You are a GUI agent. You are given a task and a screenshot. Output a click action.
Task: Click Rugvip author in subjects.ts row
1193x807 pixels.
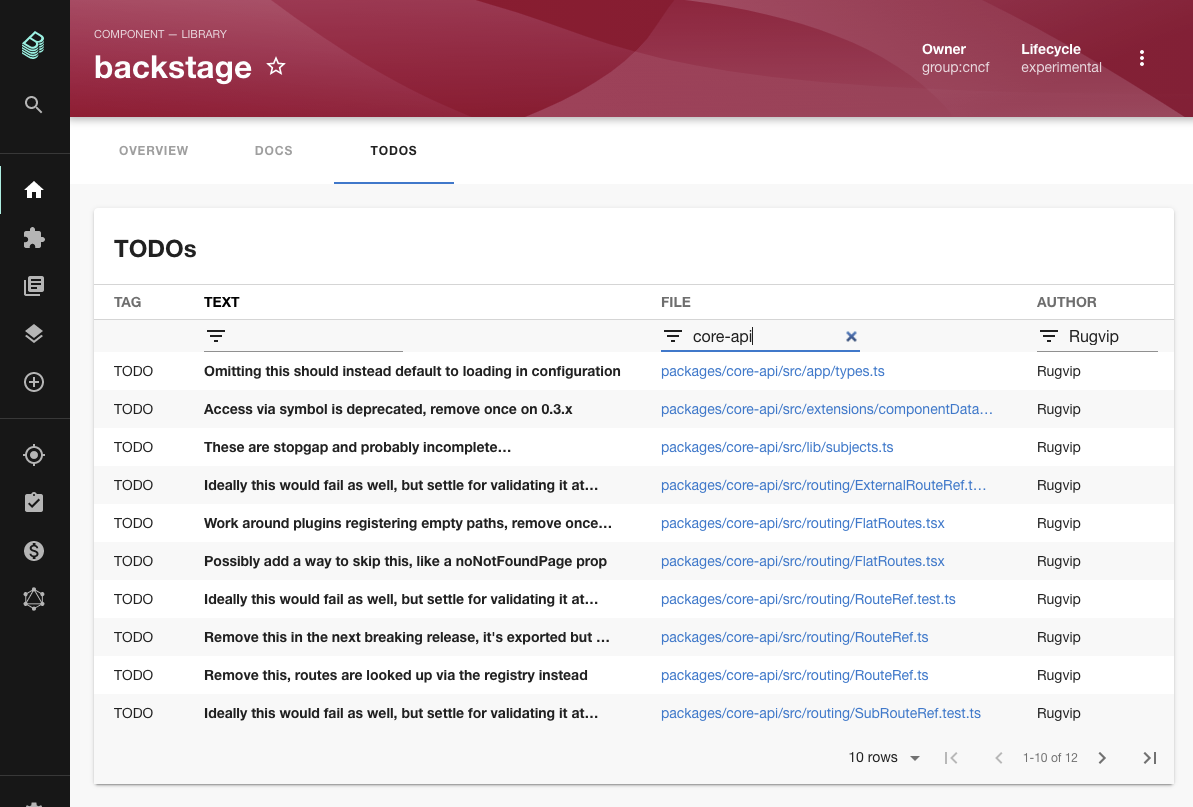tap(1058, 447)
